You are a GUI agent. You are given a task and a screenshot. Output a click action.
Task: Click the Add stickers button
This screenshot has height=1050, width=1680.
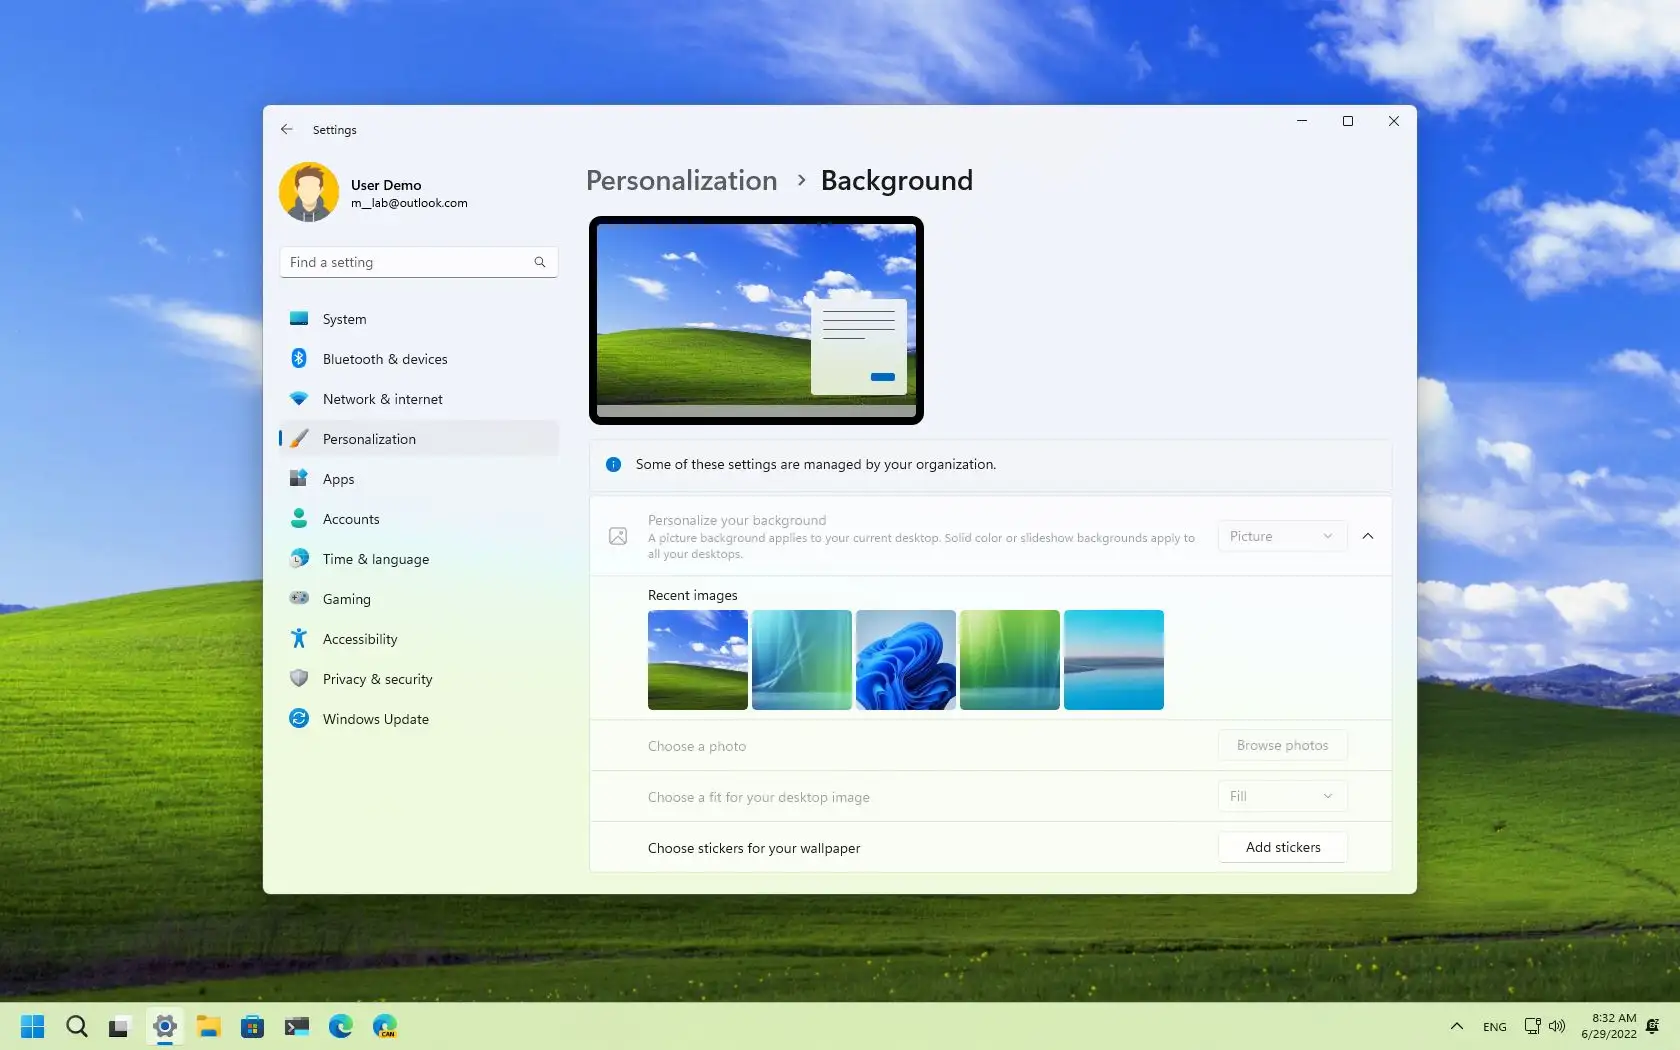coord(1282,847)
